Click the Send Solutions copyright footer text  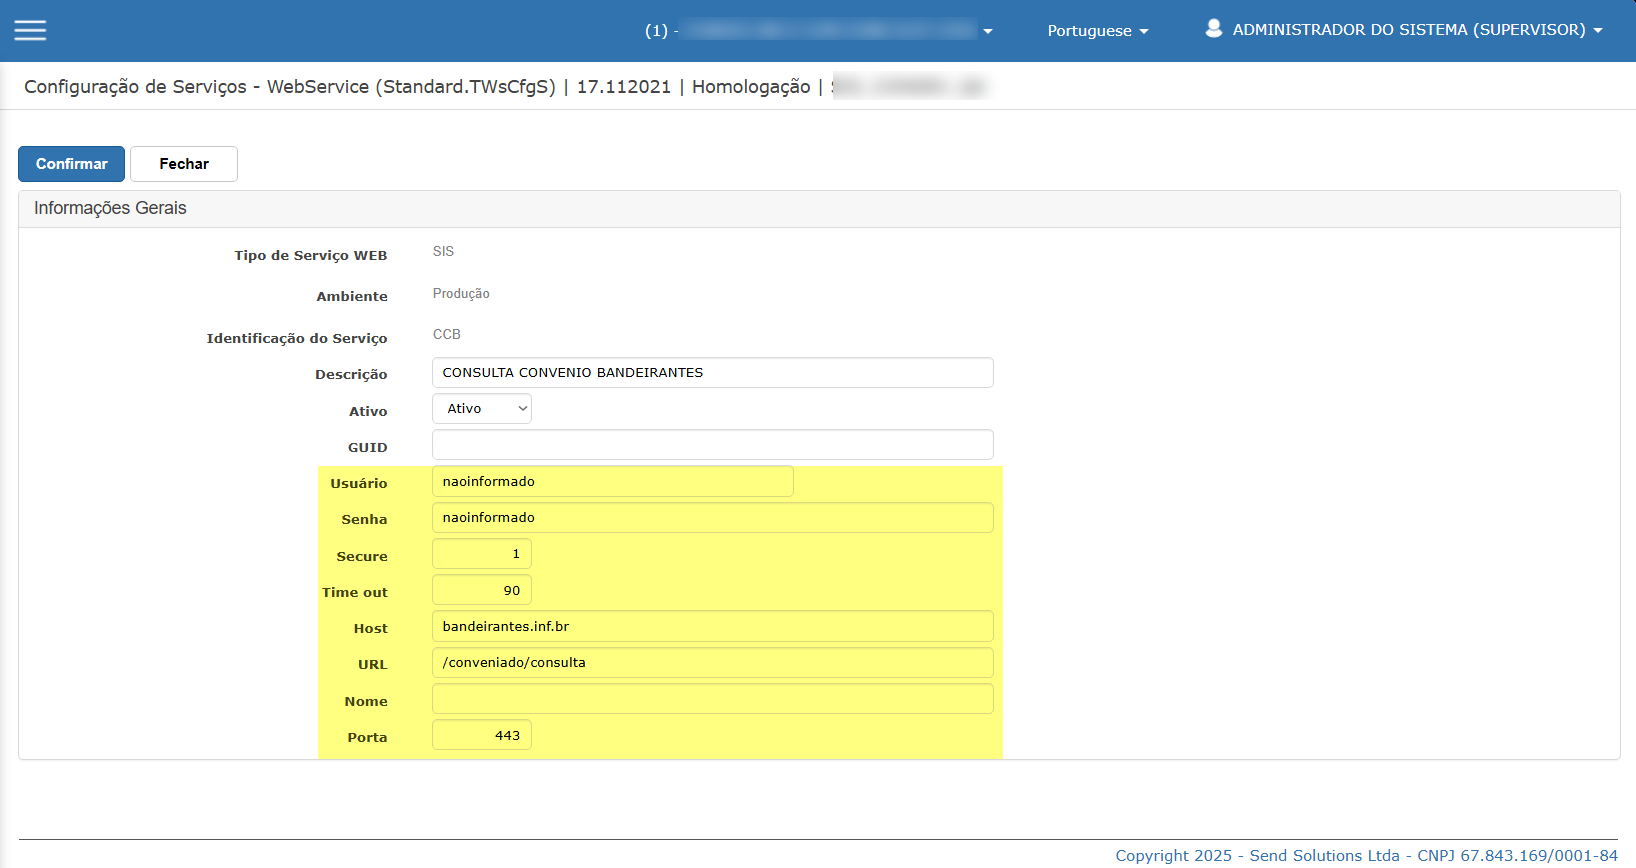[1366, 856]
